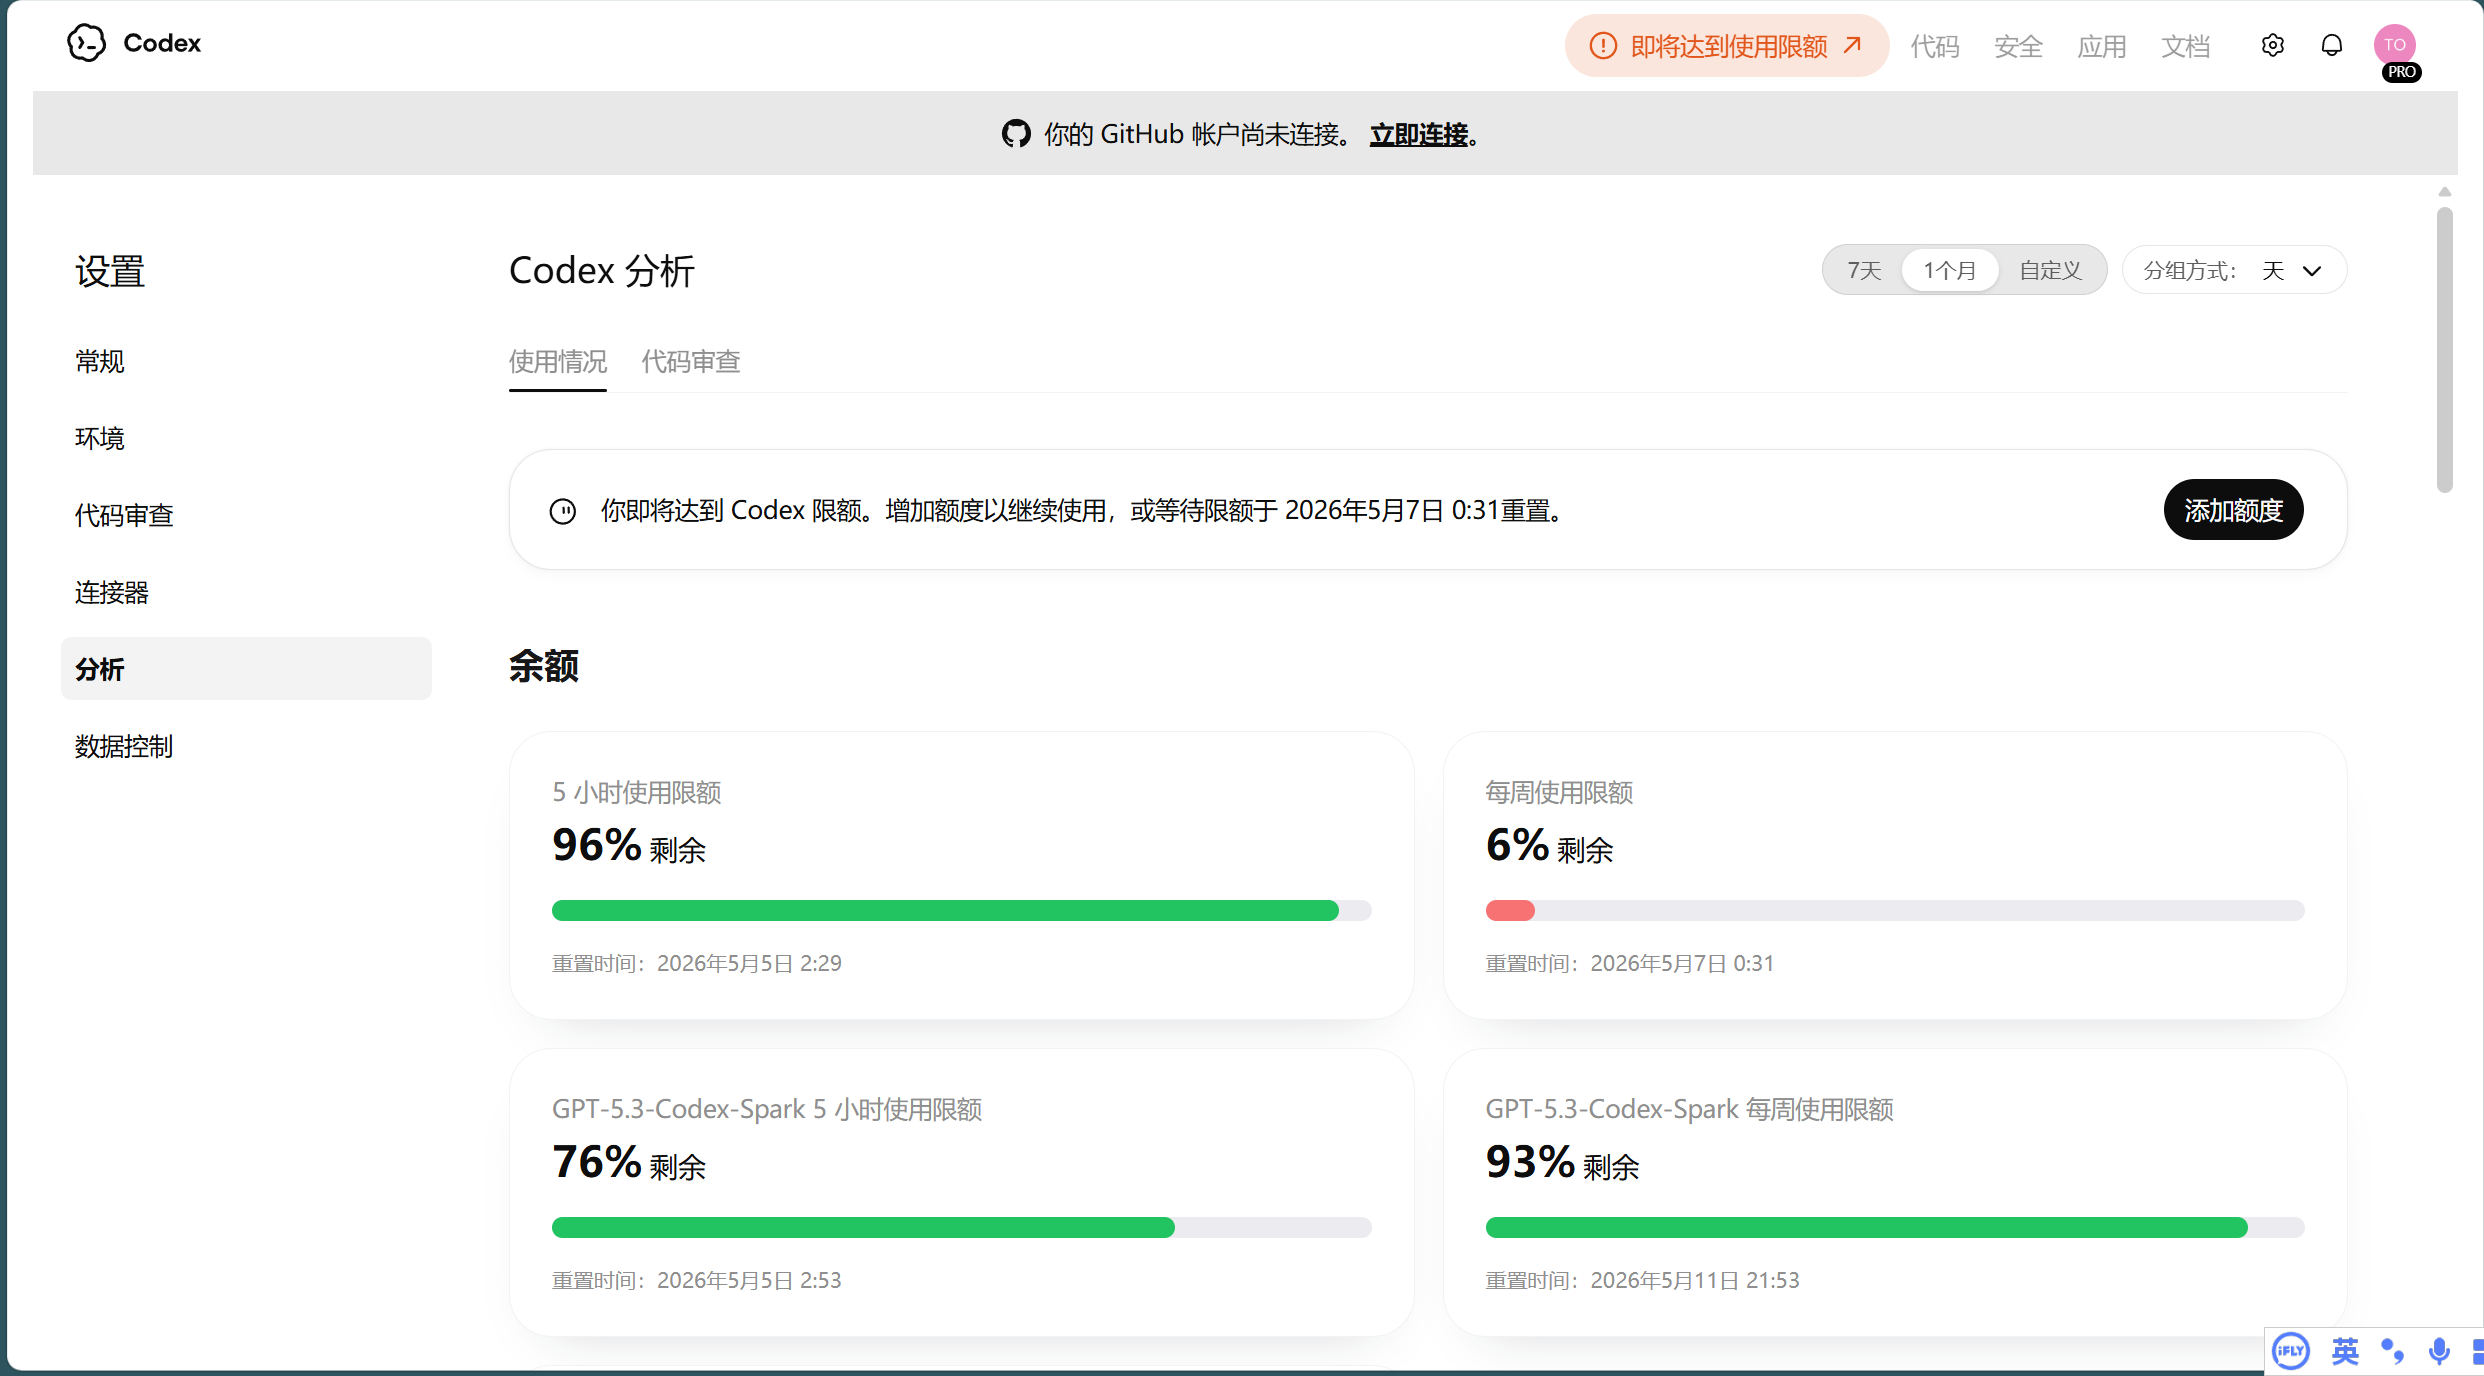Viewport: 2484px width, 1376px height.
Task: Open the 安全 top navigation link
Action: (x=2018, y=46)
